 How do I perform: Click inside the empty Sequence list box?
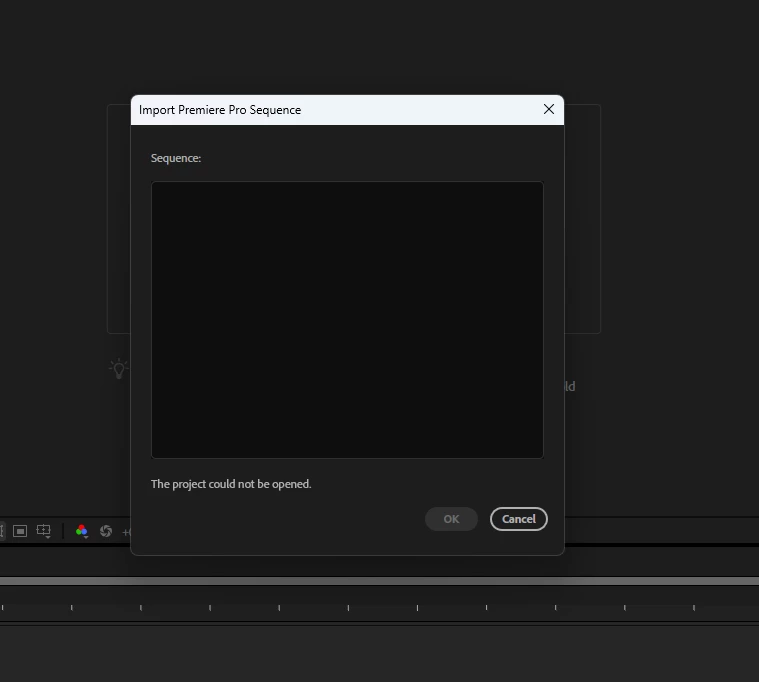tap(347, 319)
